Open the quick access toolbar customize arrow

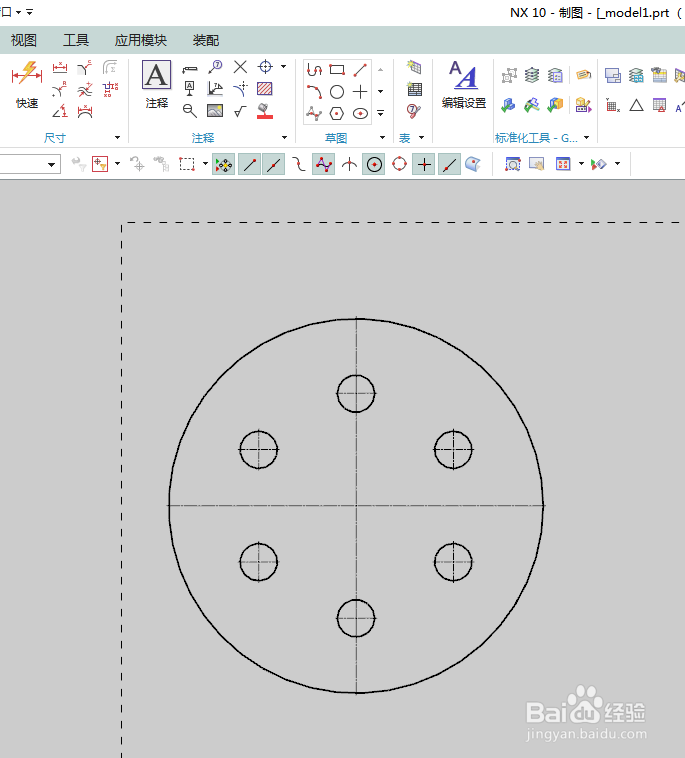[29, 12]
